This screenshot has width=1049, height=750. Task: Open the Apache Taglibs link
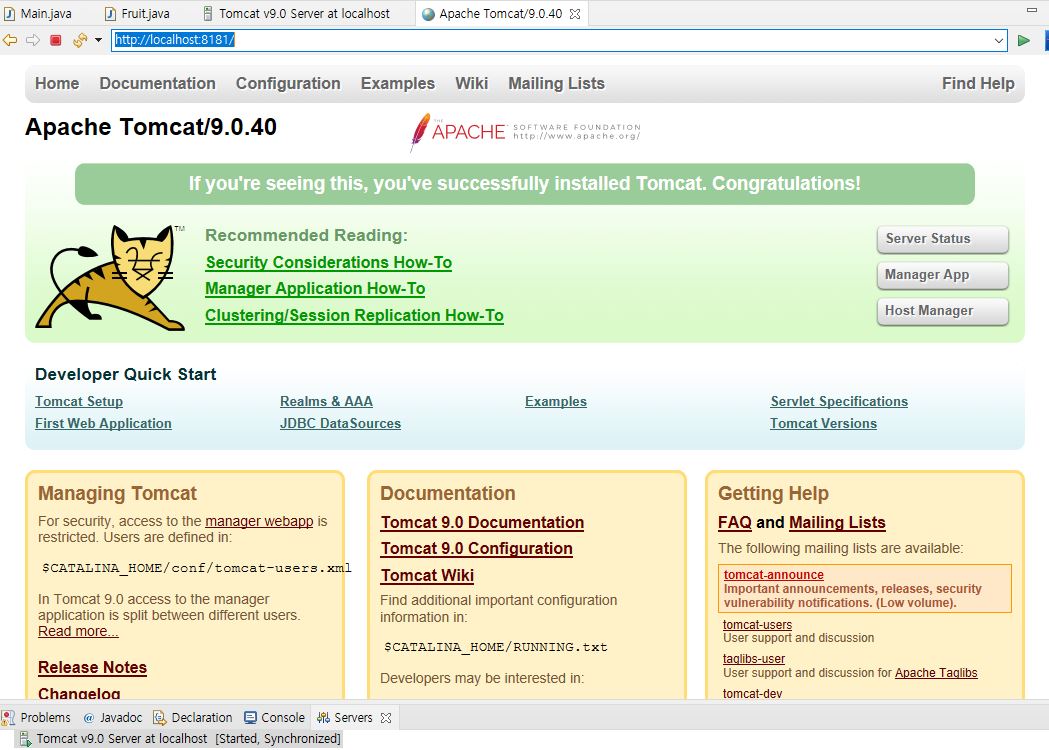click(936, 673)
